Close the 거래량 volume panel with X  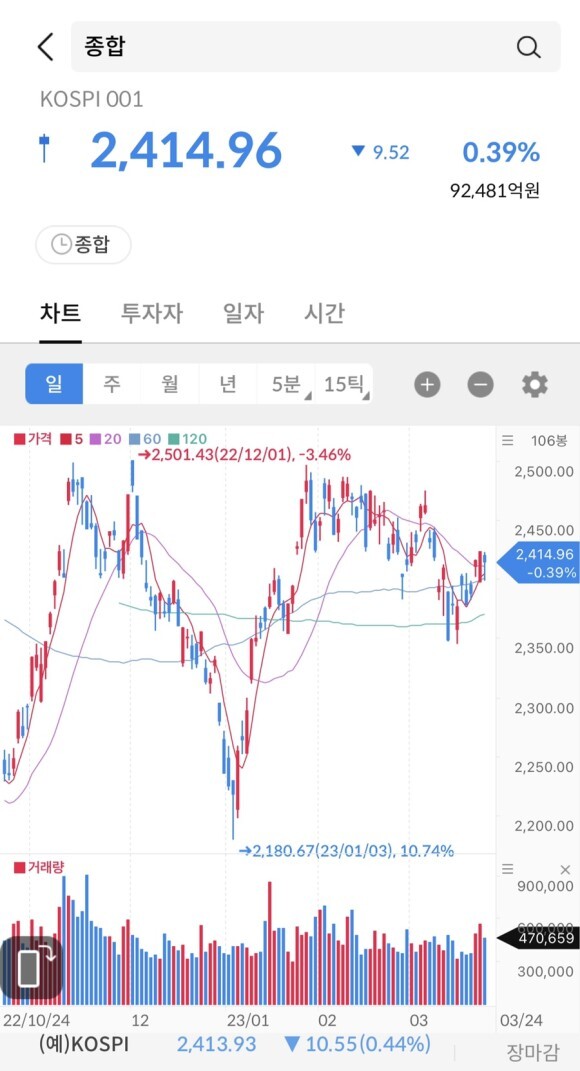[x=564, y=869]
